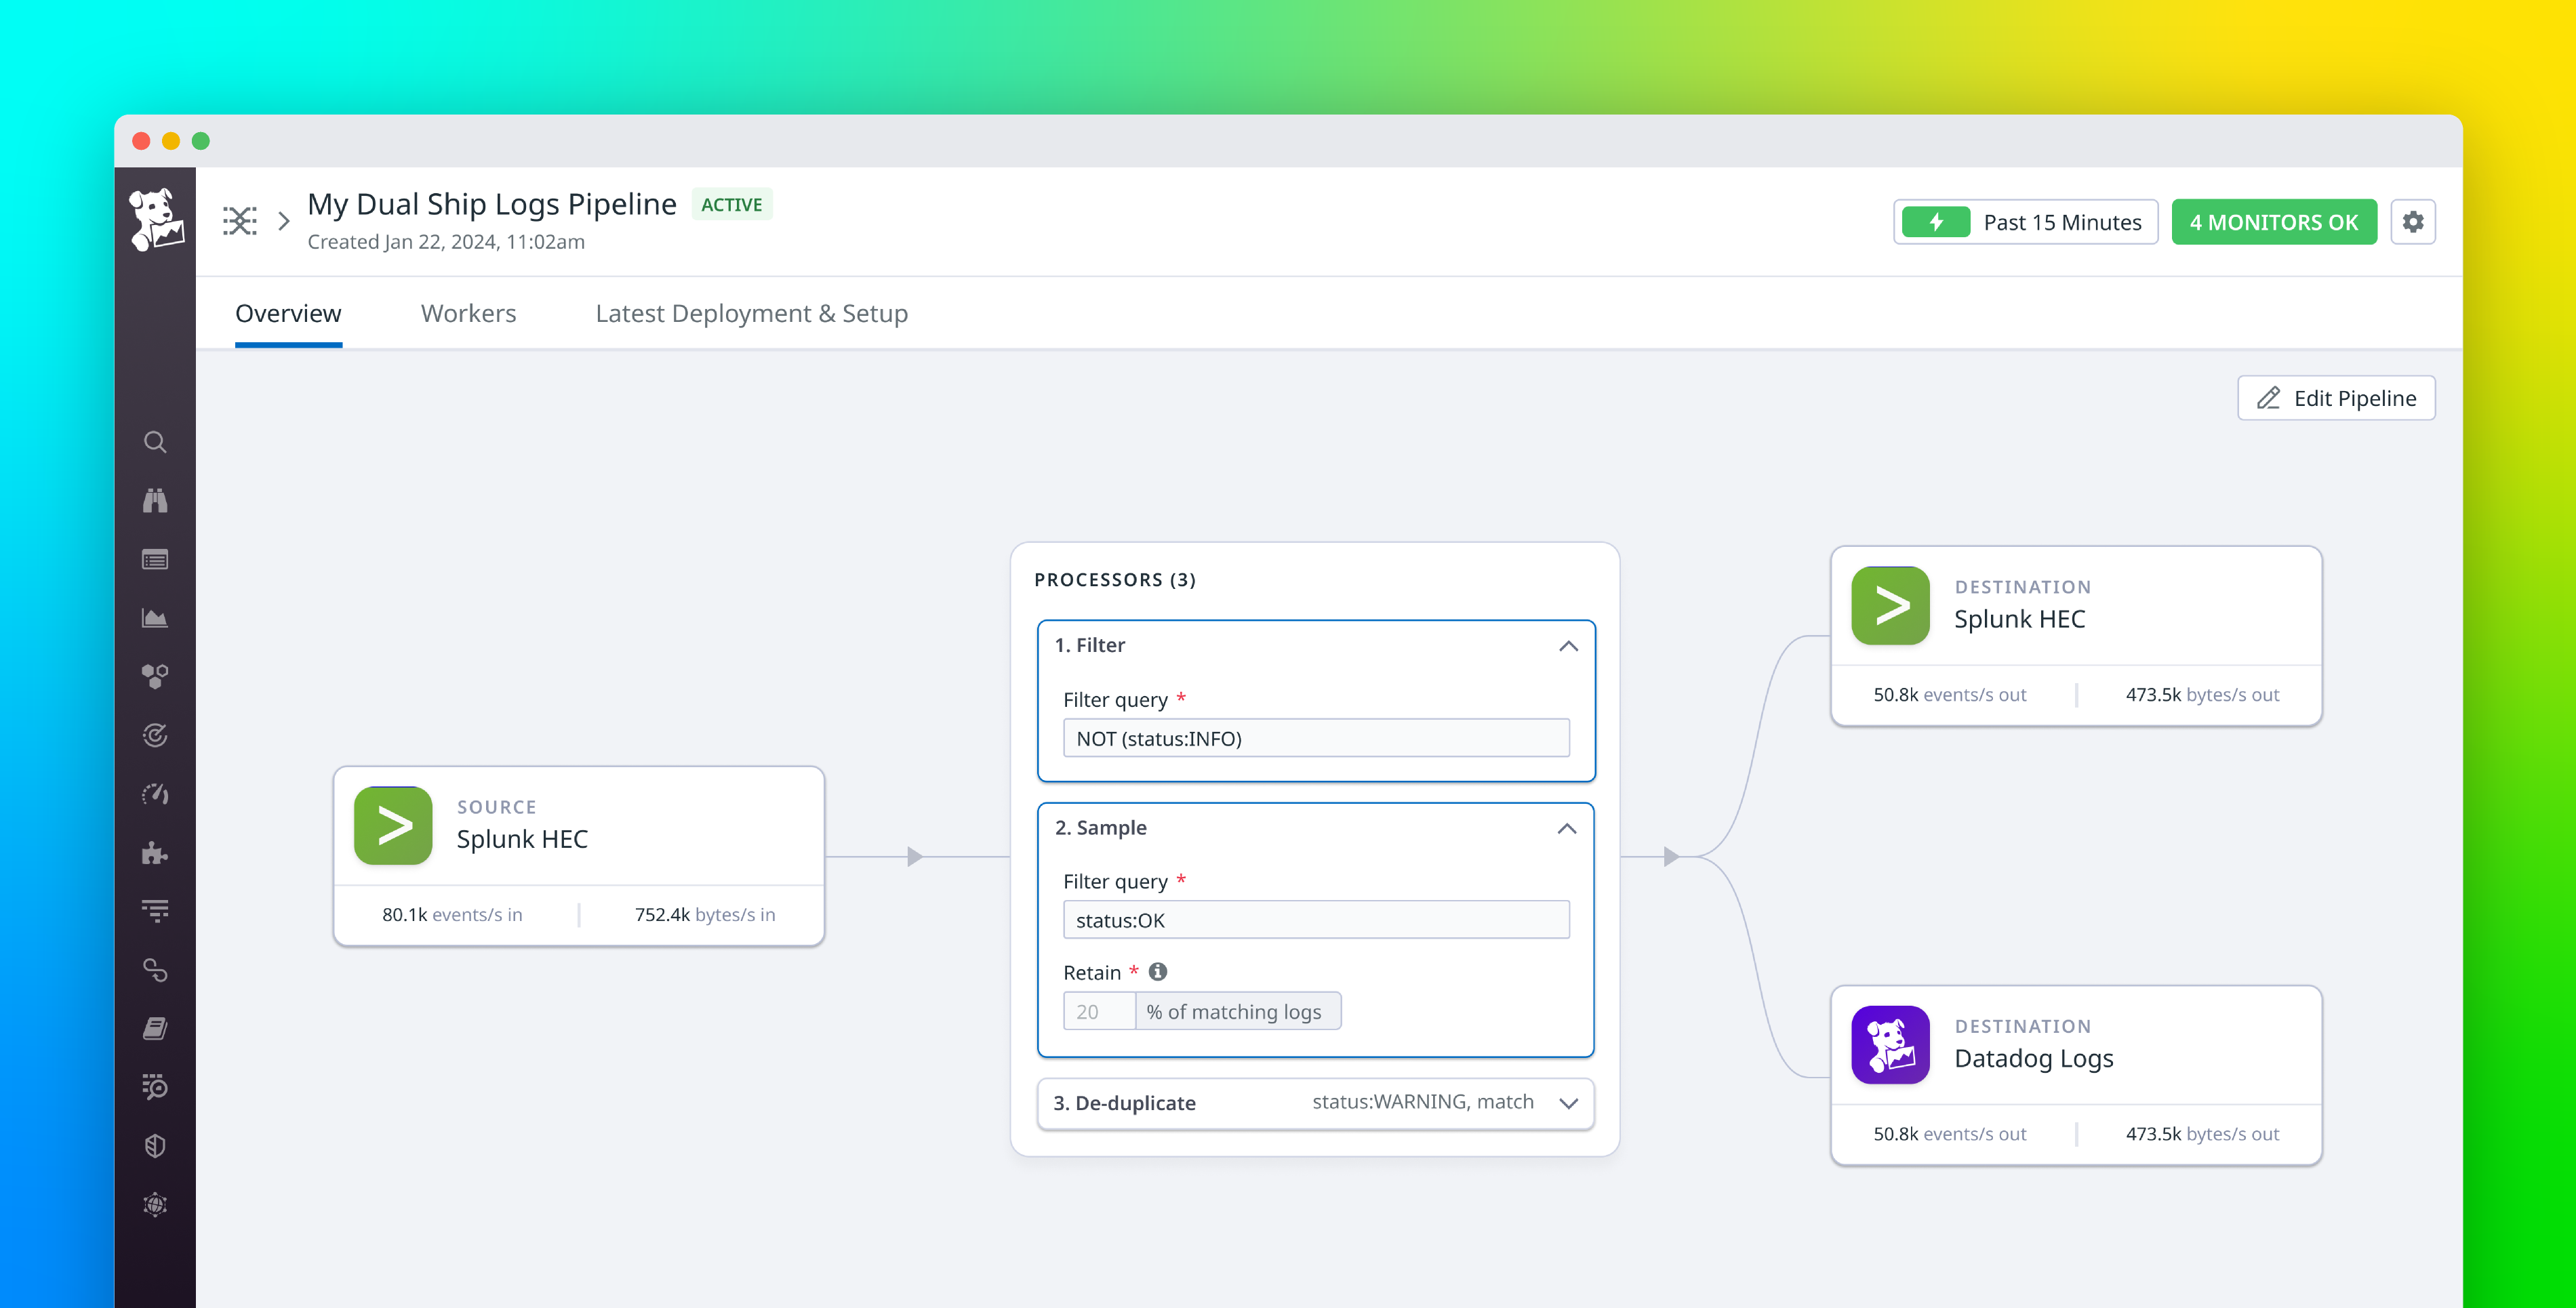
Task: Click the Integrations puzzle piece sidebar icon
Action: click(x=156, y=853)
